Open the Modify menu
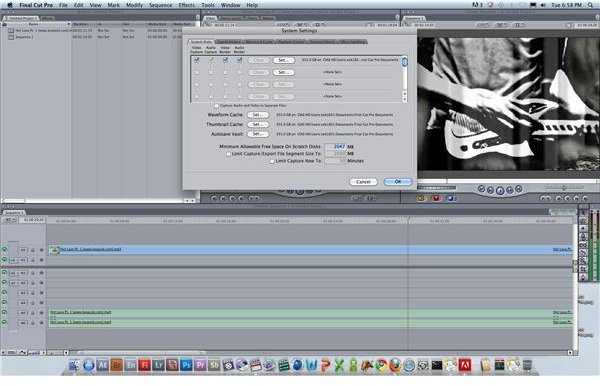Viewport: 600px width, 386px height. pos(134,5)
